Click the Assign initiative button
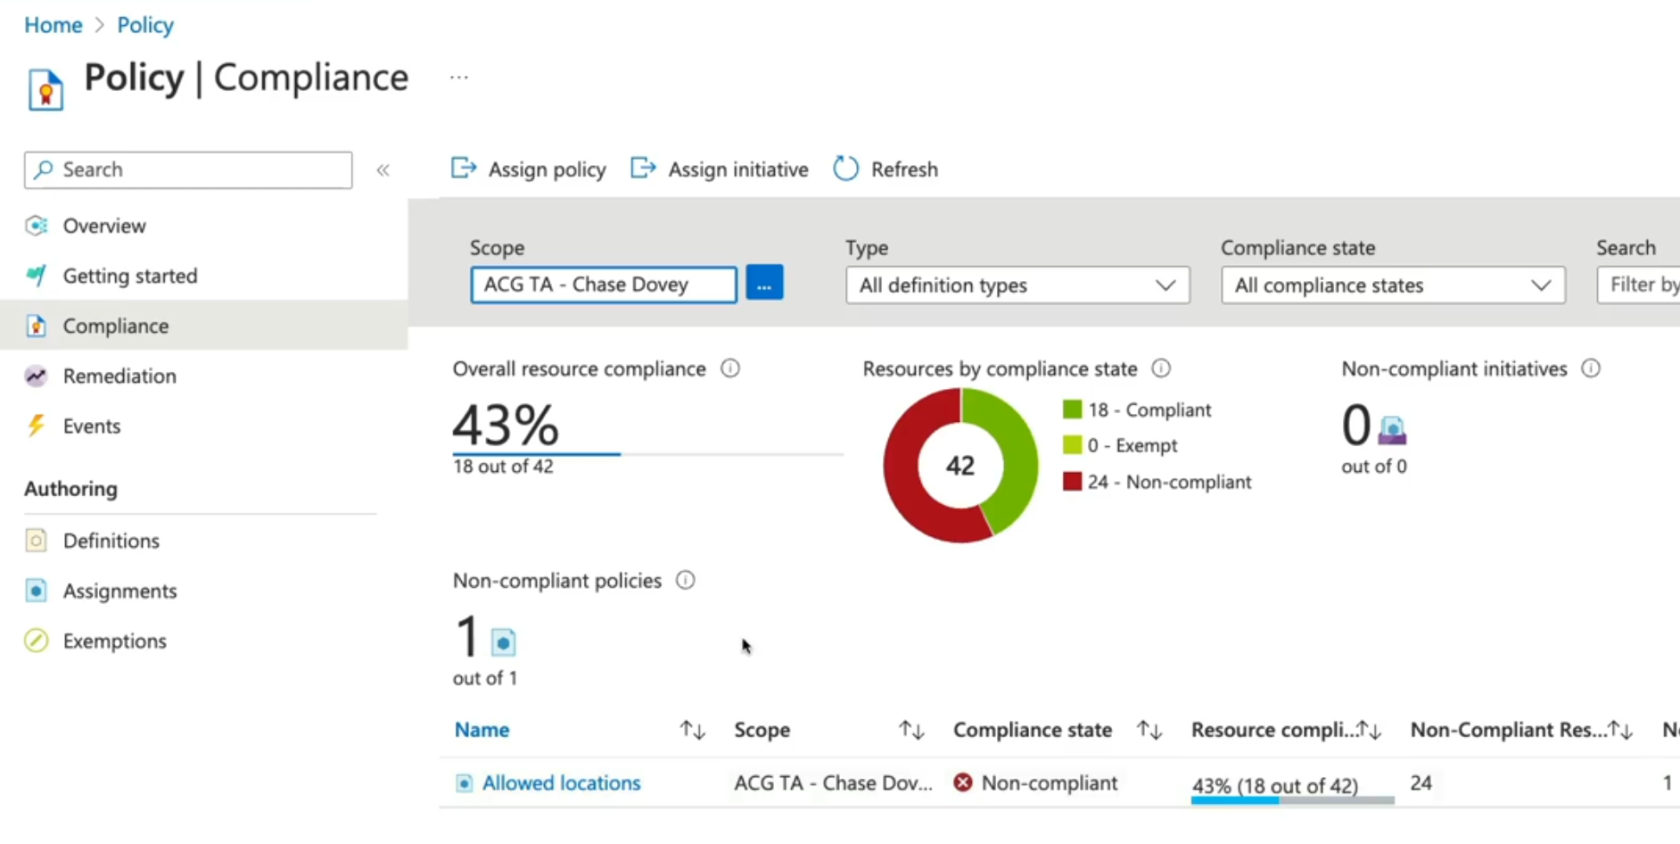This screenshot has height=844, width=1680. pyautogui.click(x=720, y=169)
